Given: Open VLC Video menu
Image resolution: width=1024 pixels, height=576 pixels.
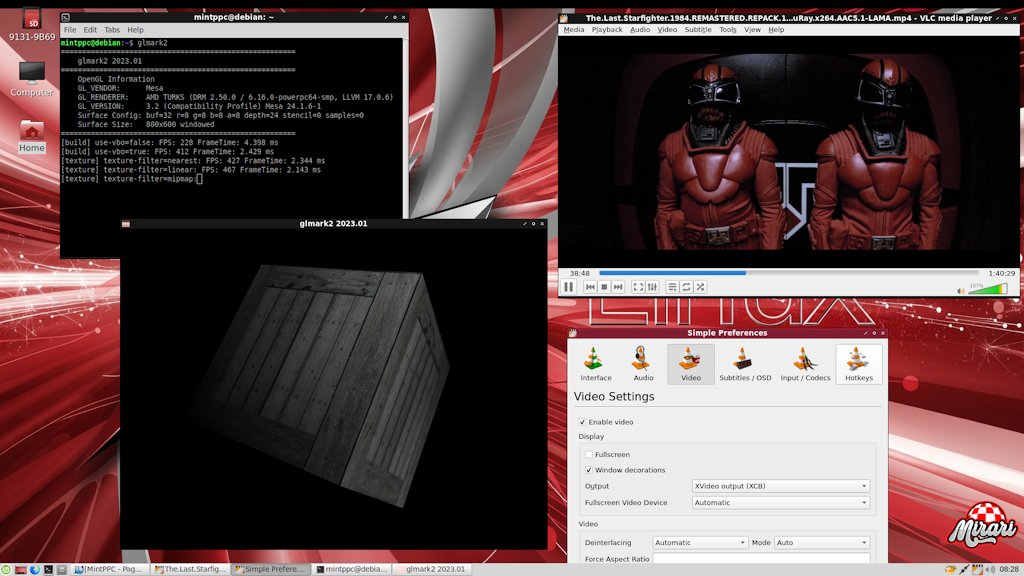Looking at the screenshot, I should (667, 29).
